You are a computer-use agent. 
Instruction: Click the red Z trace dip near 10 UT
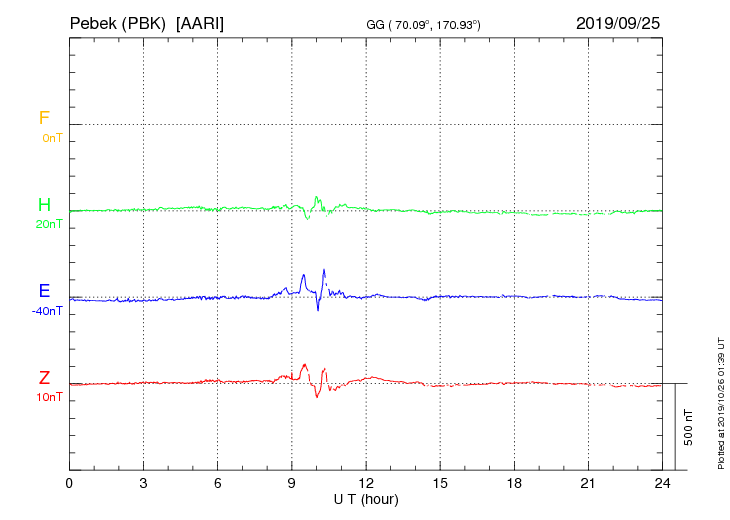click(x=317, y=396)
